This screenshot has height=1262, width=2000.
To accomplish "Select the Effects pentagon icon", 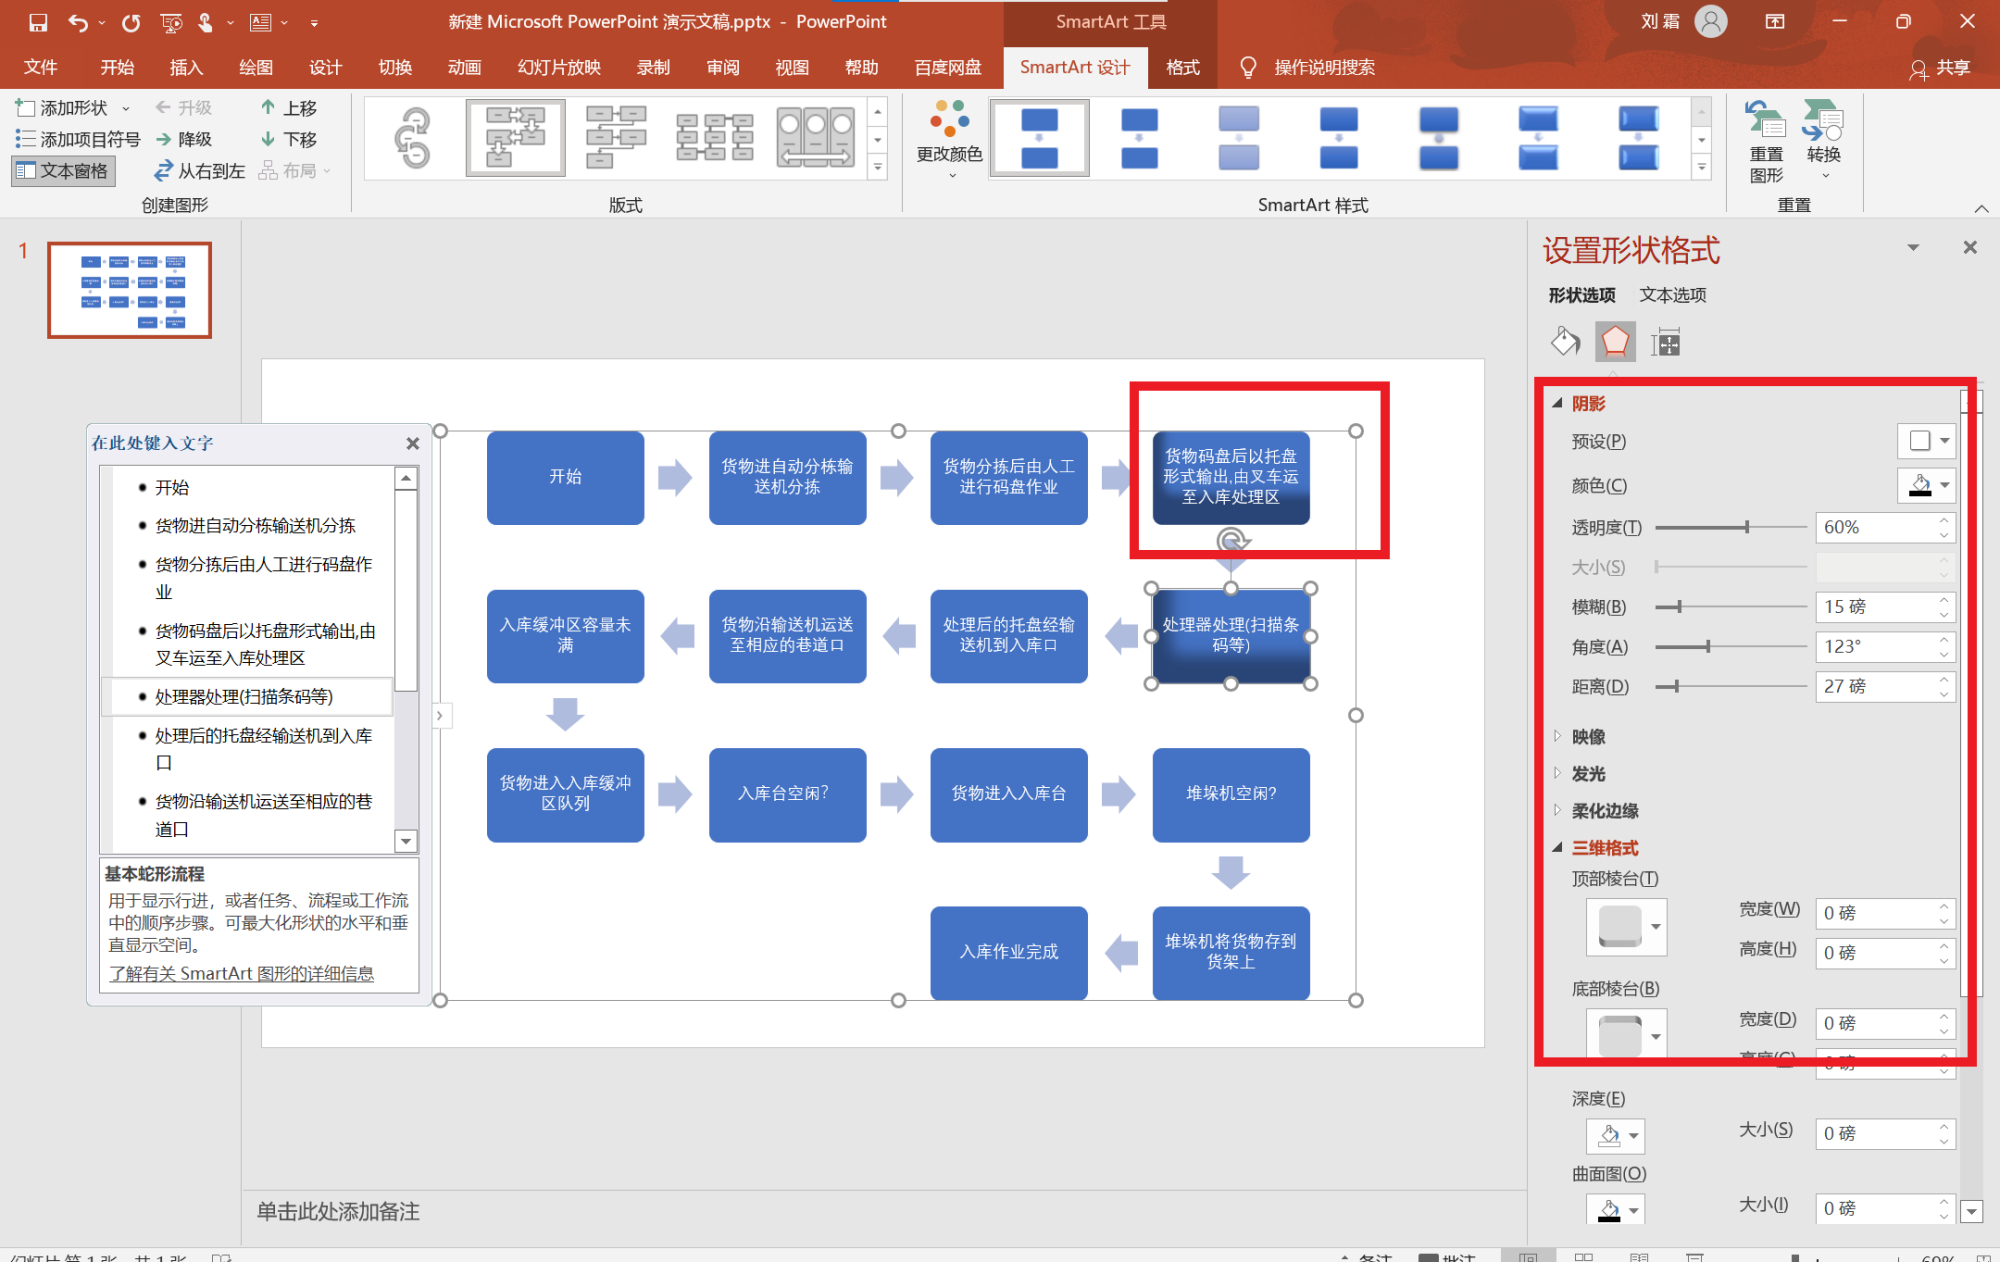I will tap(1615, 342).
